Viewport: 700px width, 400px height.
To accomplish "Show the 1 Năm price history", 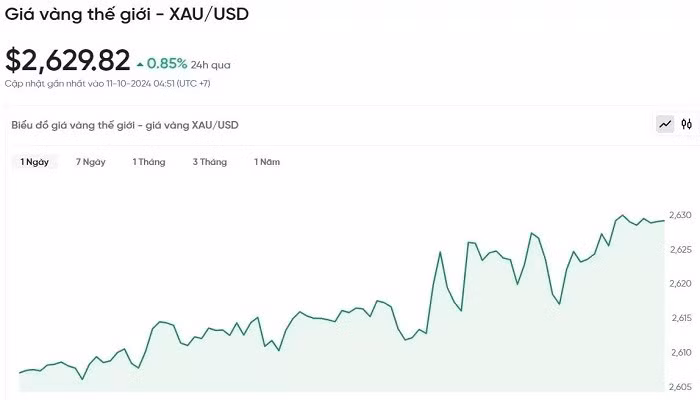I will tap(267, 162).
